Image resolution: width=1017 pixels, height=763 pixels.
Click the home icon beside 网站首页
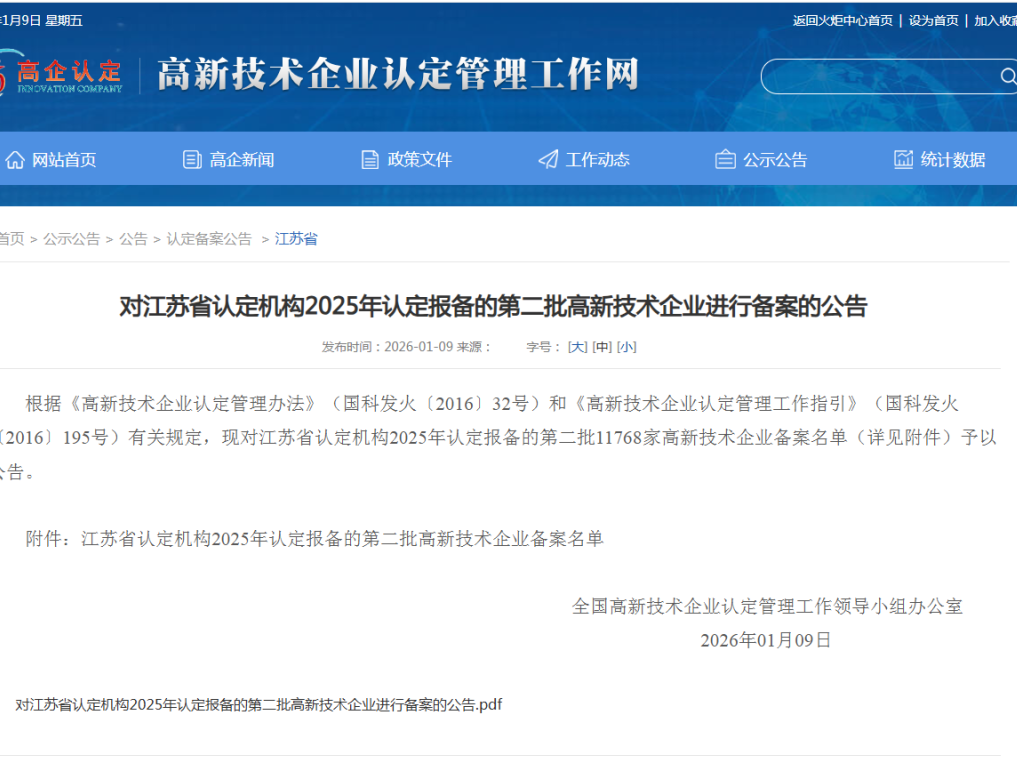point(15,160)
